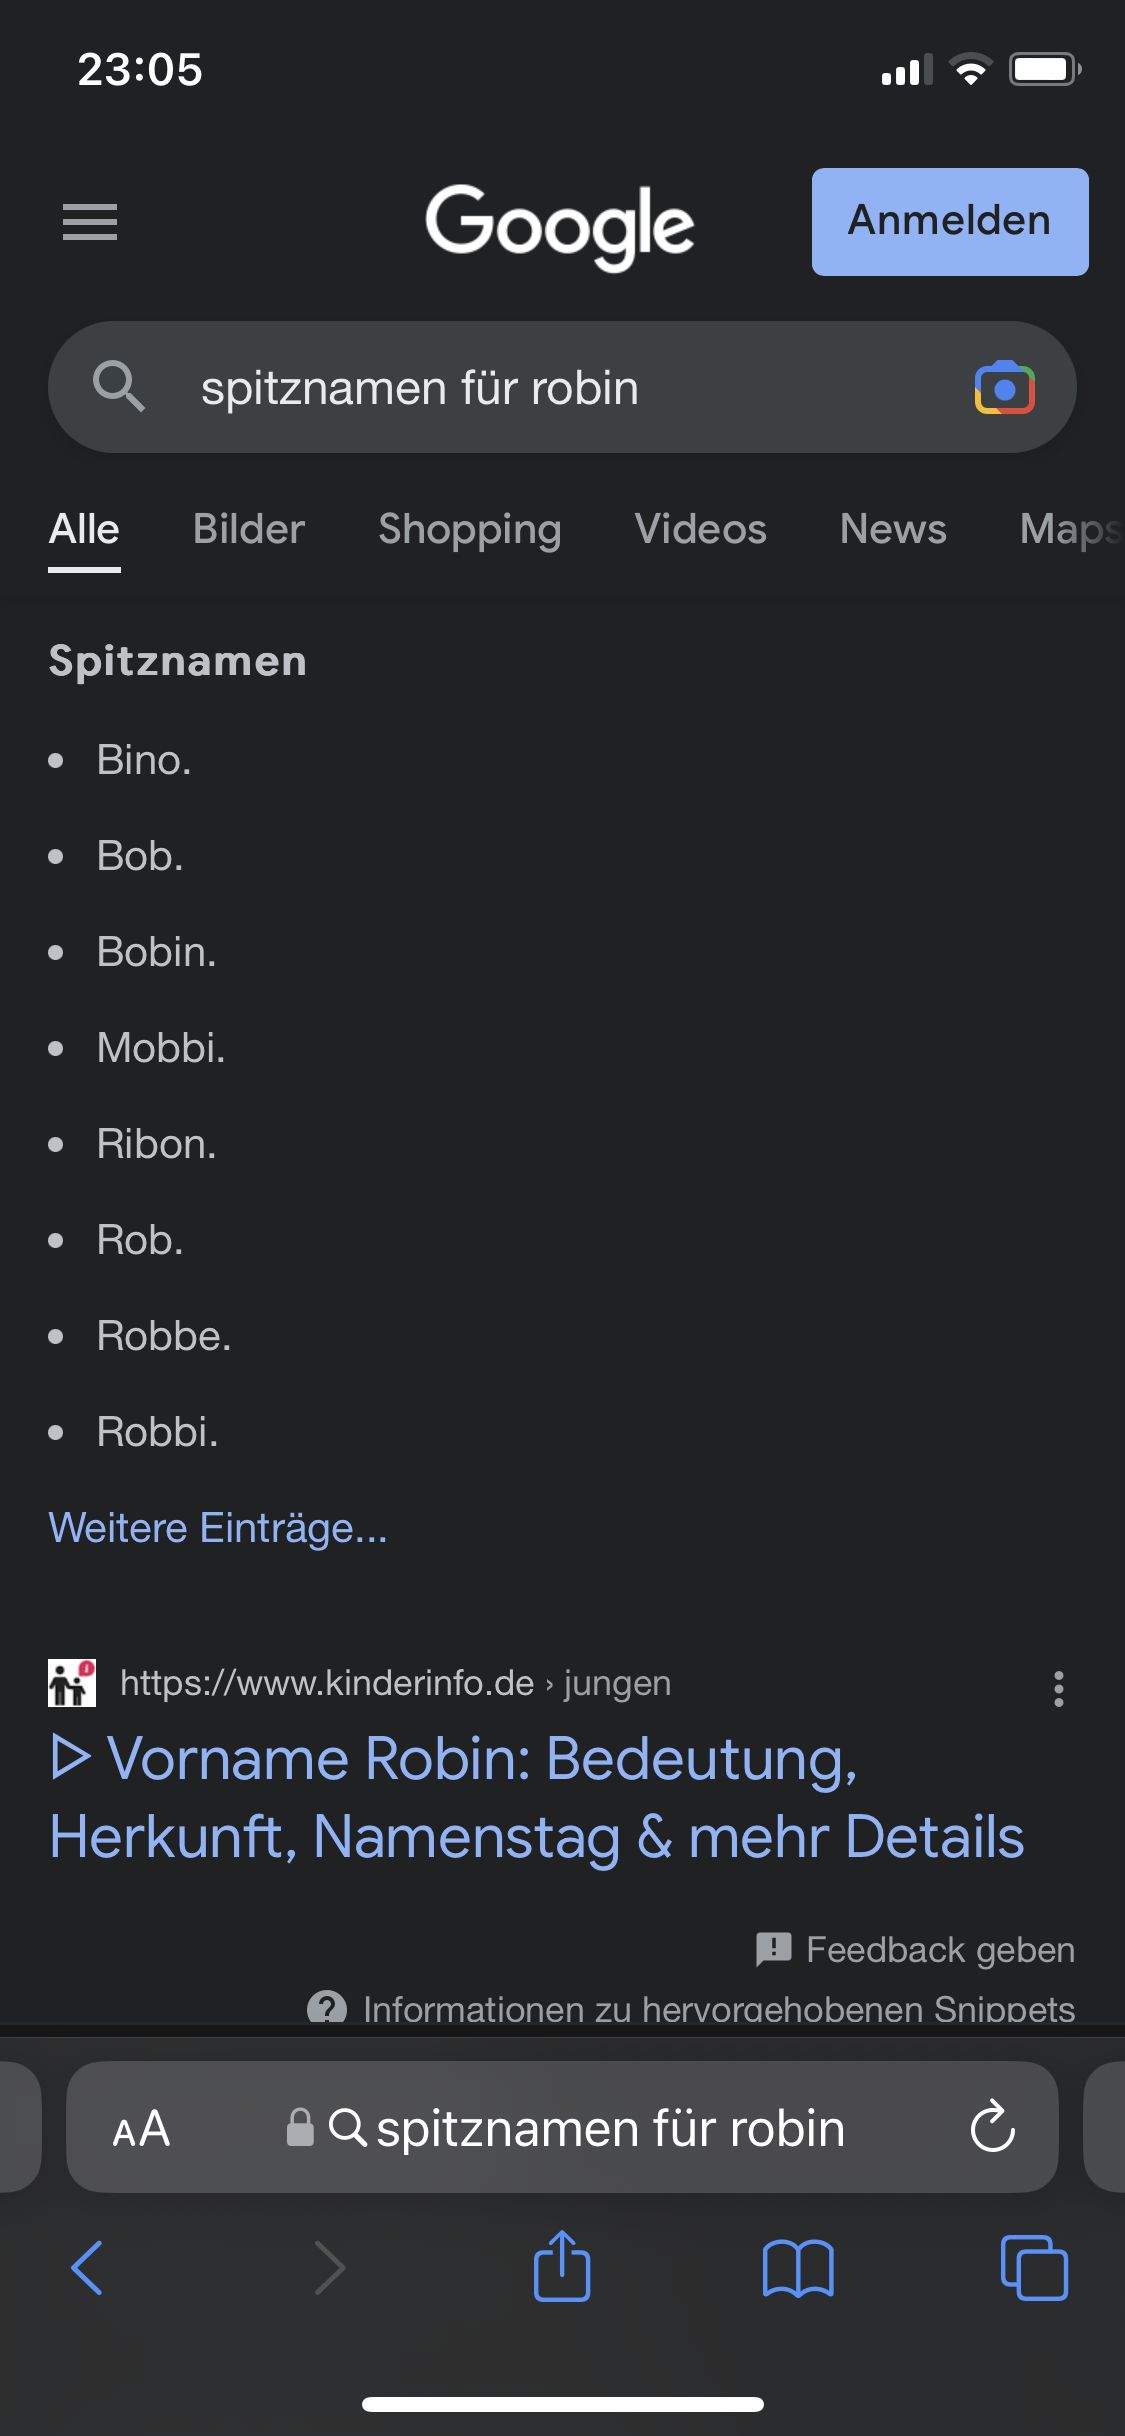This screenshot has height=2436, width=1125.
Task: Expand list with Weitere Einträge link
Action: 218,1528
